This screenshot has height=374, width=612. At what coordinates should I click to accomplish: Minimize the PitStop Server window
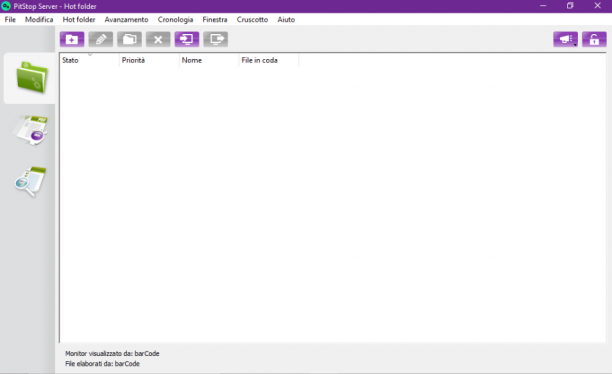pos(543,6)
